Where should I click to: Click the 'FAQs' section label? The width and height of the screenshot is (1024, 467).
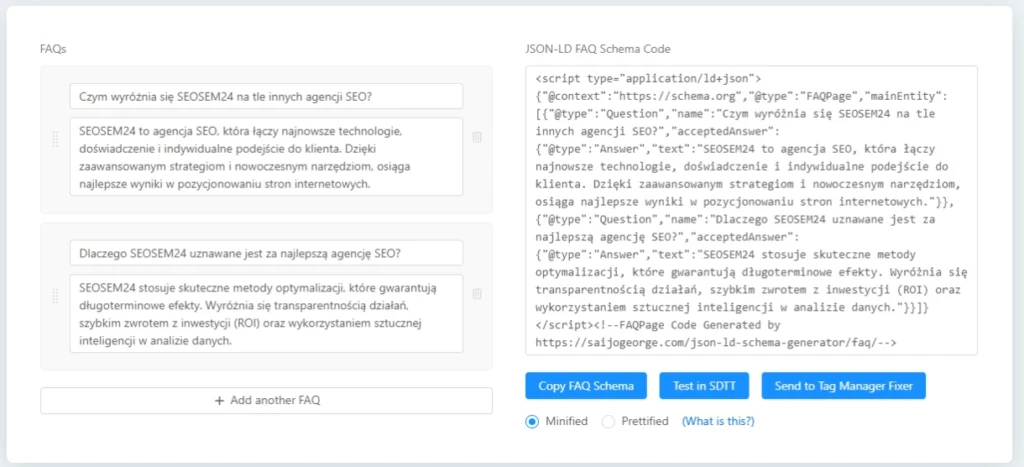(x=53, y=49)
